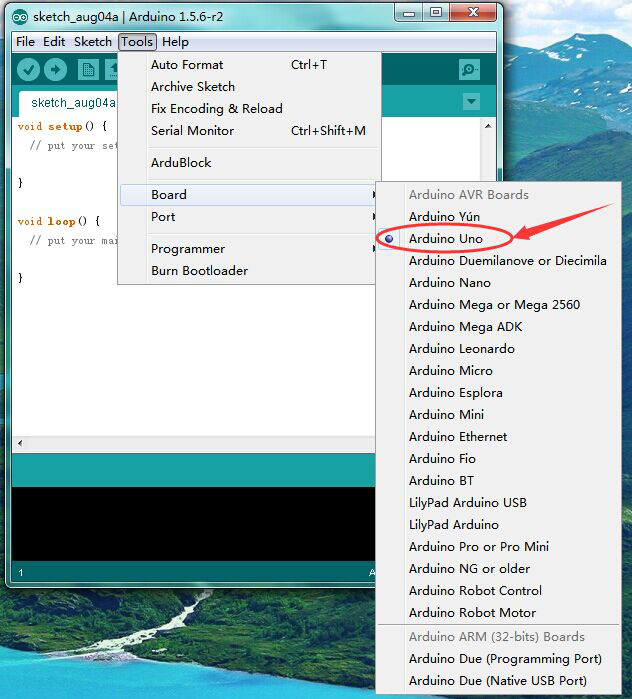Launch ArduBlock from Tools menu

point(181,163)
